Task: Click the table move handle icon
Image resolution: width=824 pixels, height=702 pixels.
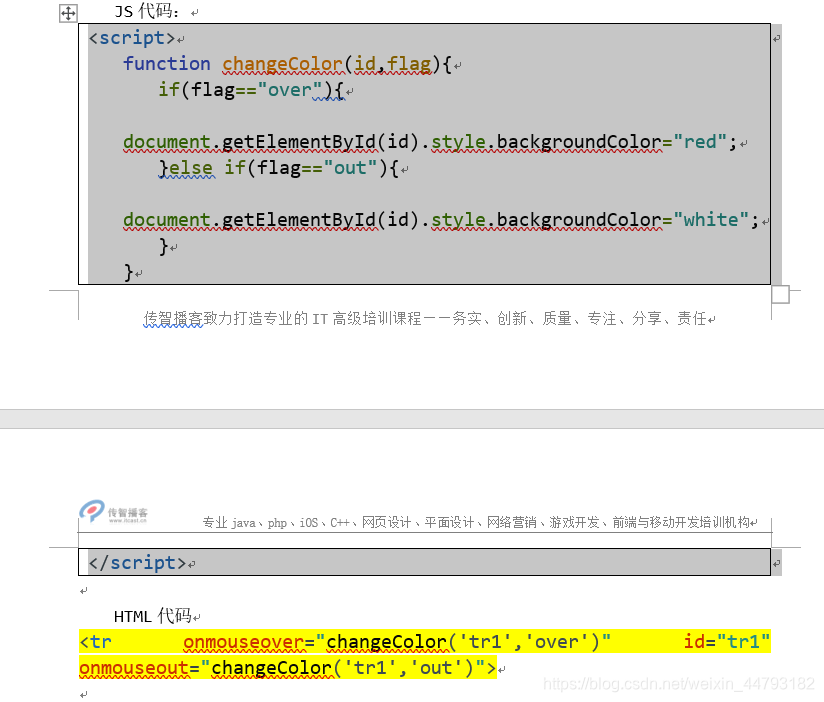Action: coord(68,13)
